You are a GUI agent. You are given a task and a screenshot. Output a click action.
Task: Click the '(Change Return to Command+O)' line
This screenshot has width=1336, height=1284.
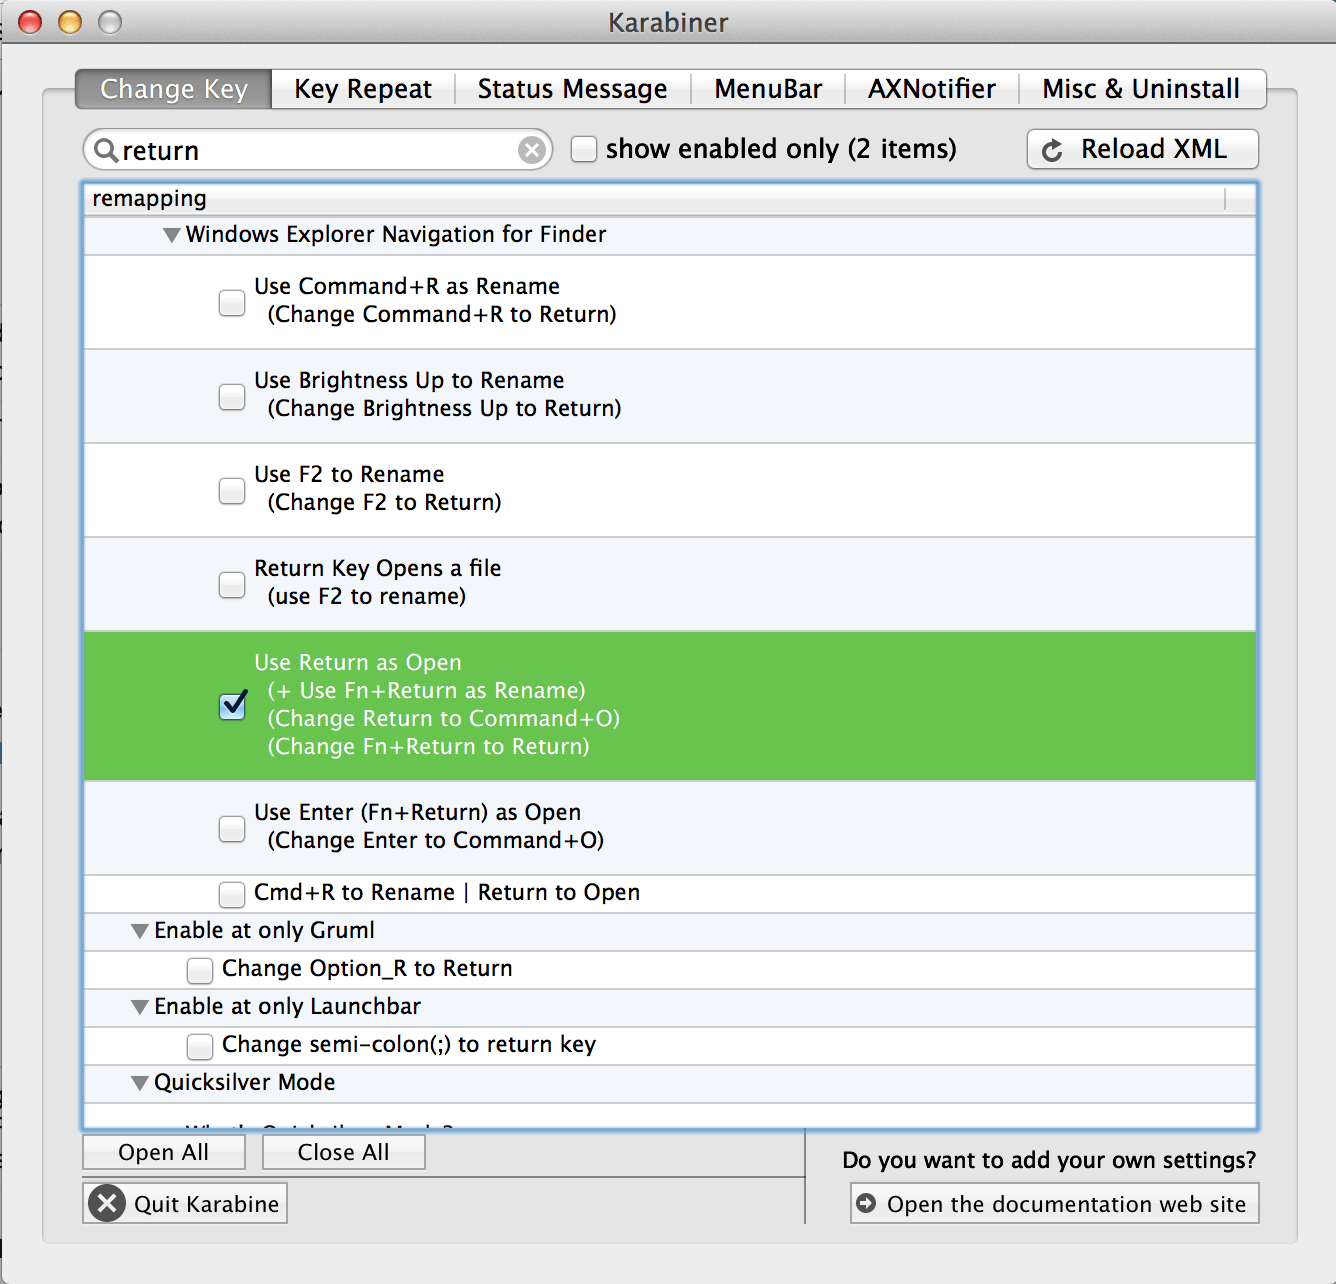pos(444,718)
